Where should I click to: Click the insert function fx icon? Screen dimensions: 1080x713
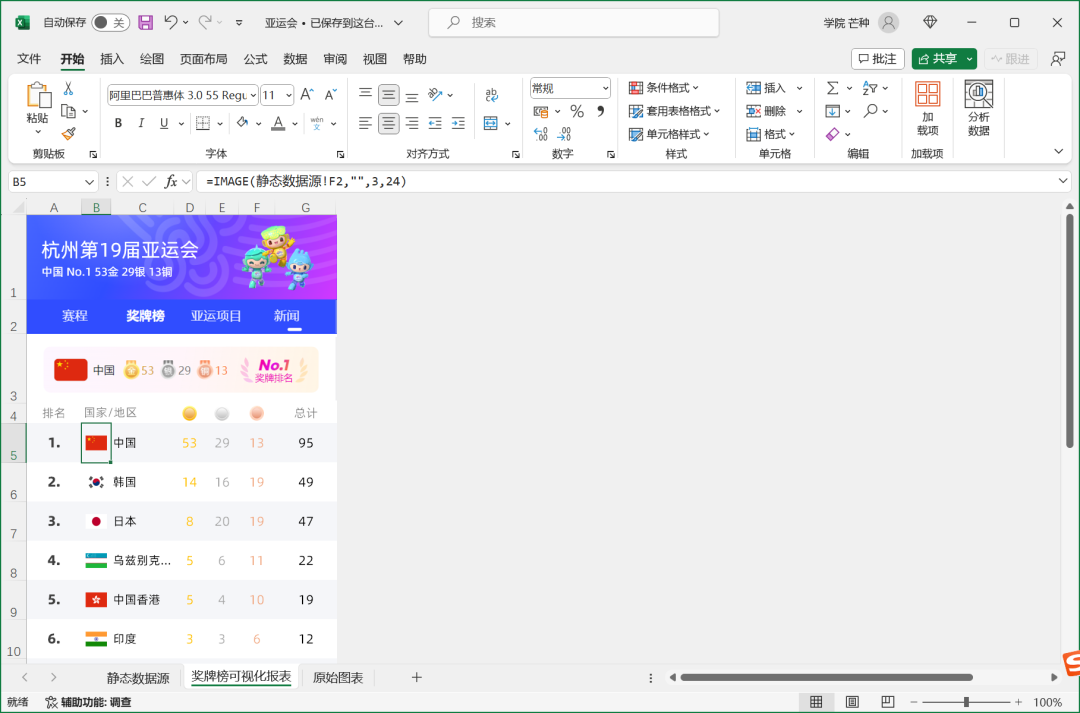click(x=172, y=181)
